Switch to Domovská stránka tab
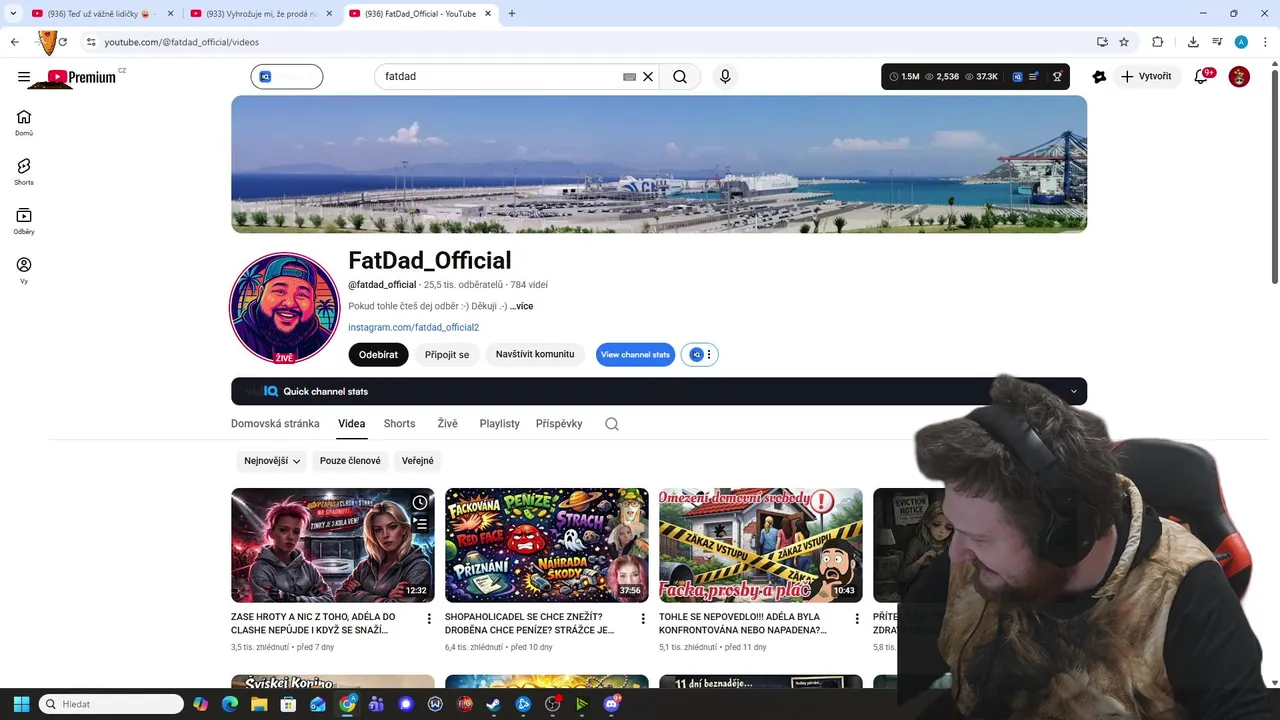The width and height of the screenshot is (1280, 720). click(x=275, y=424)
